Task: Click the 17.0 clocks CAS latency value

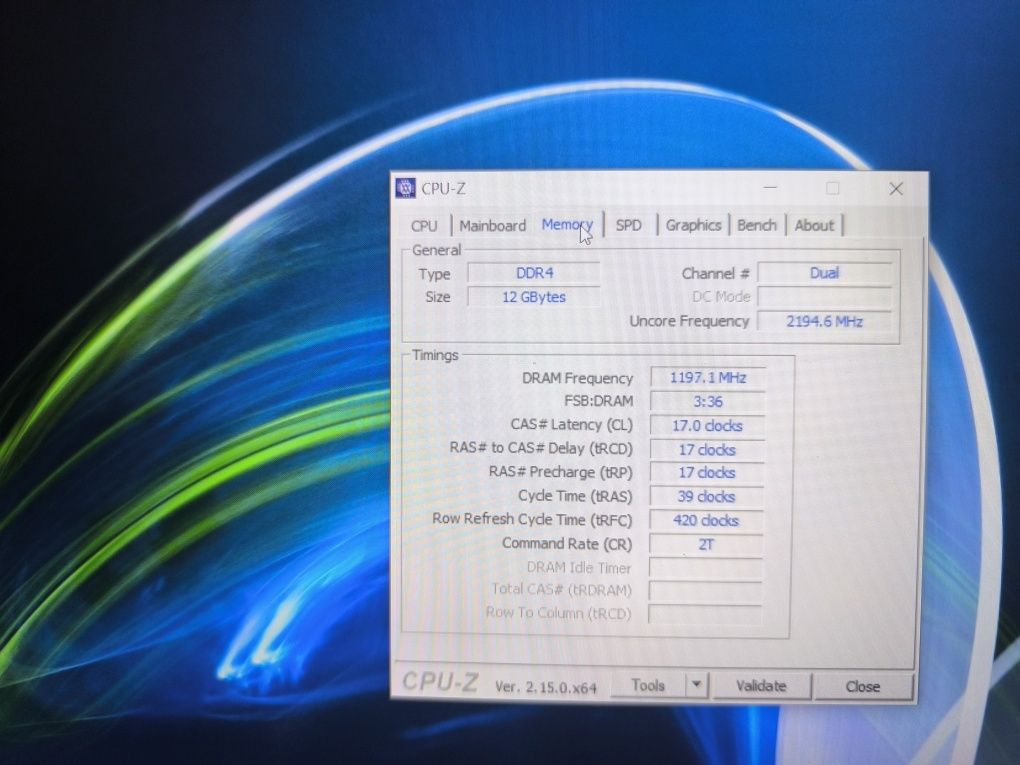Action: 707,426
